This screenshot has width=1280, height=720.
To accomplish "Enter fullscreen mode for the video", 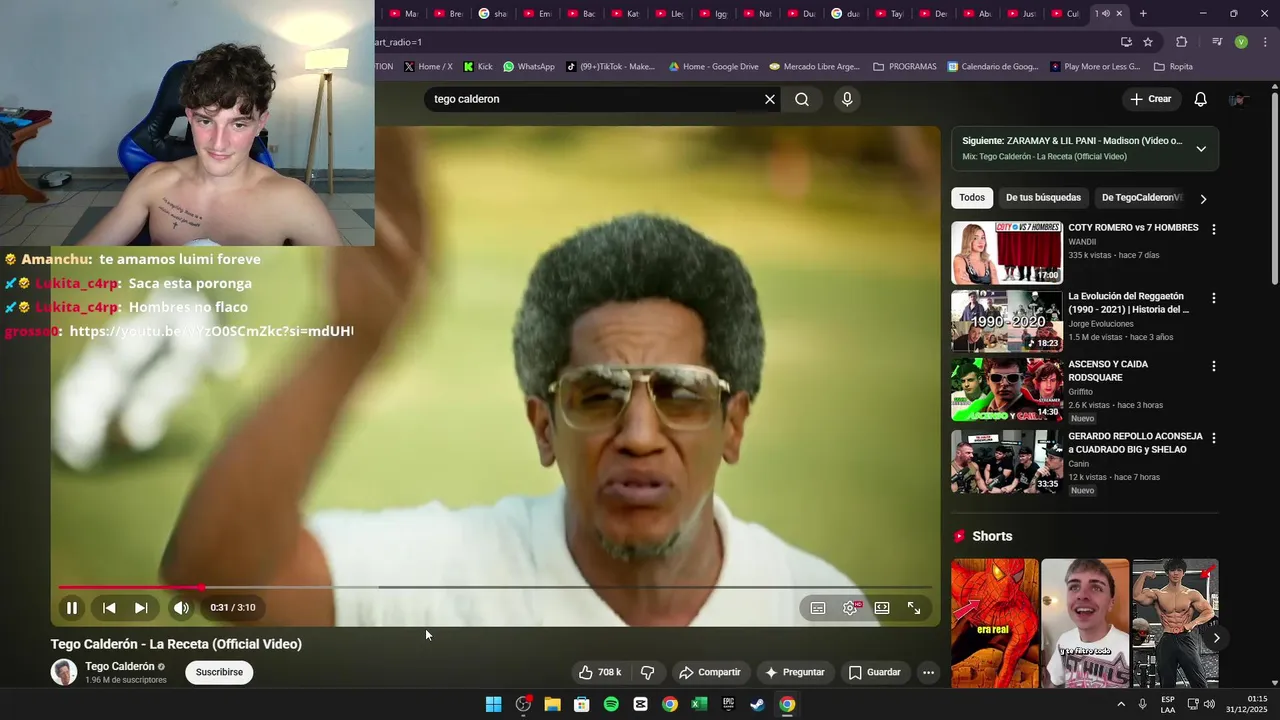I will click(914, 607).
